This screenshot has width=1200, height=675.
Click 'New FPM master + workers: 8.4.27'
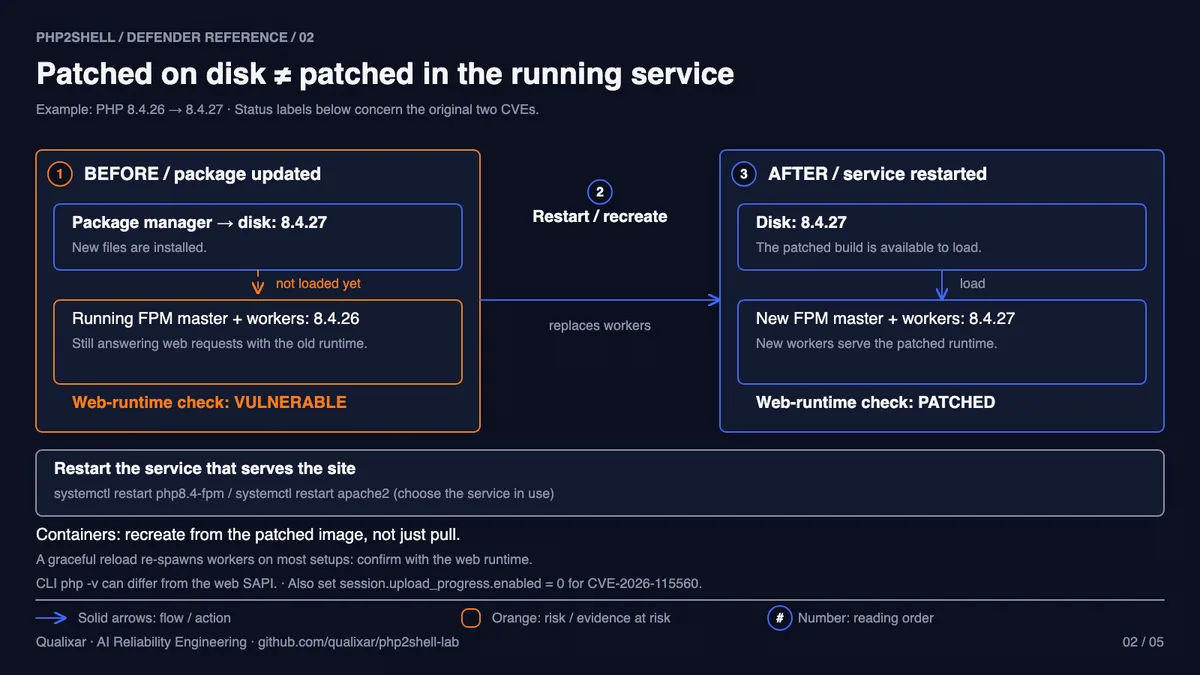[x=885, y=318]
